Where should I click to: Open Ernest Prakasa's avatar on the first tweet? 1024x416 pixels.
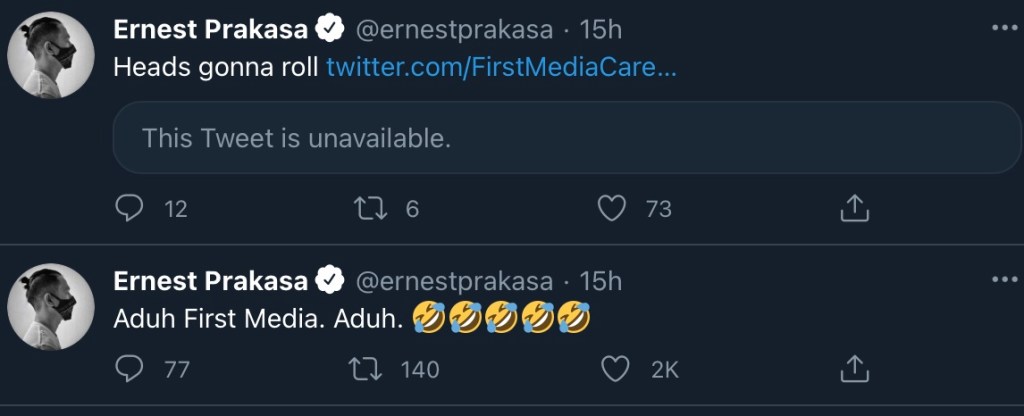coord(51,56)
